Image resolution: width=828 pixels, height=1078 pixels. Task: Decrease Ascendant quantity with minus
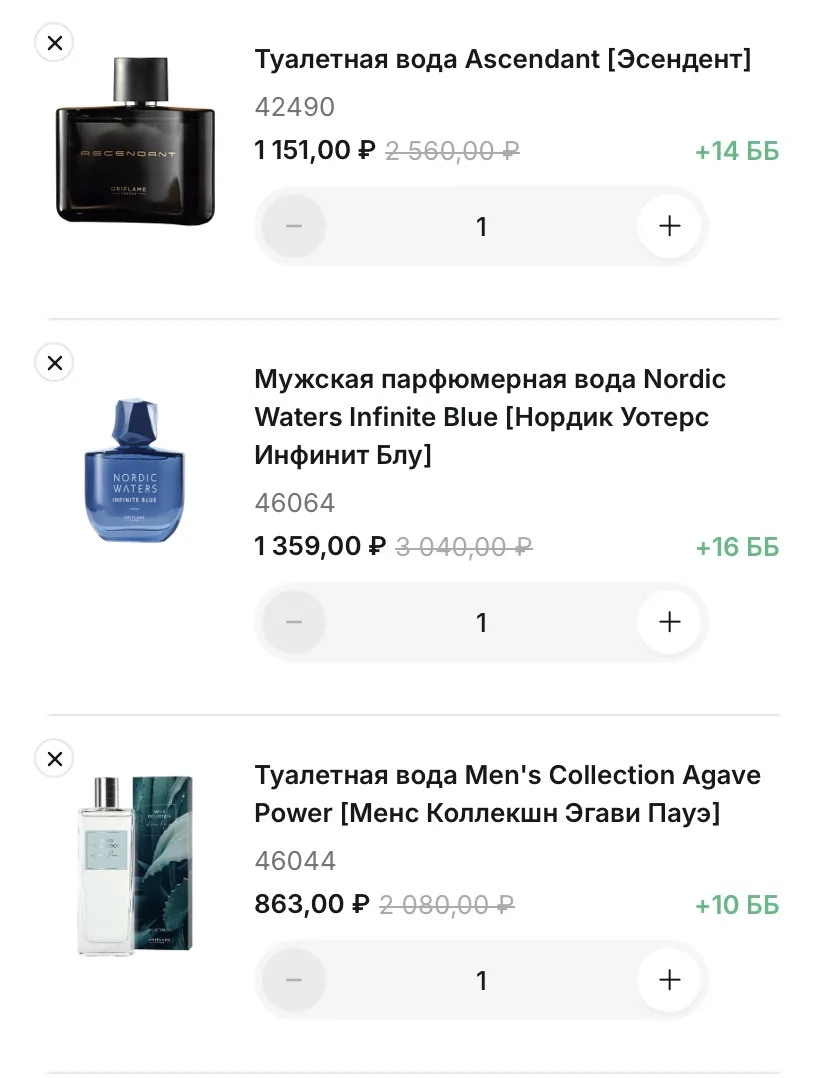click(294, 226)
